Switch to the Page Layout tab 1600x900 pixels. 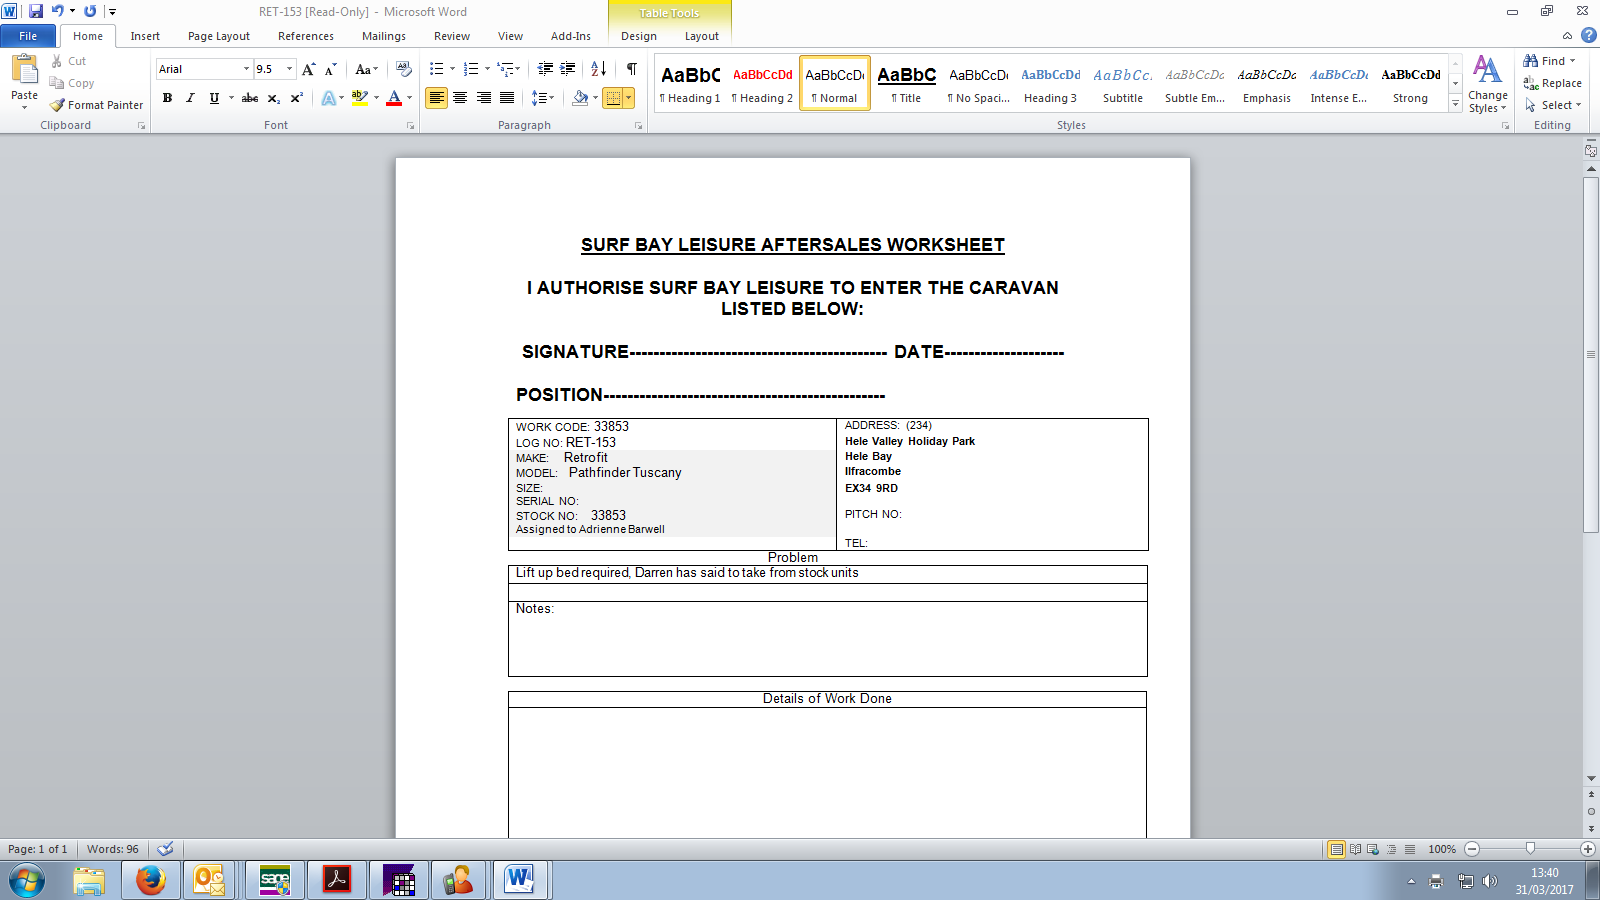pos(219,36)
